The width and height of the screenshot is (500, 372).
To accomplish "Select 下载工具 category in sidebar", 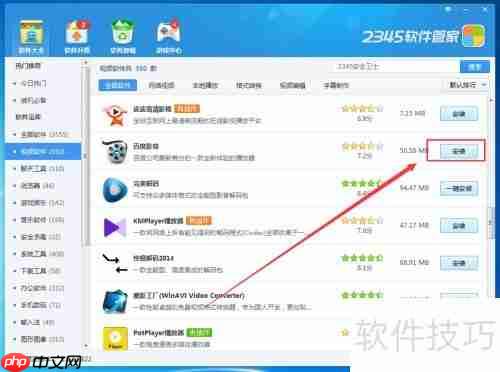I will [x=41, y=271].
